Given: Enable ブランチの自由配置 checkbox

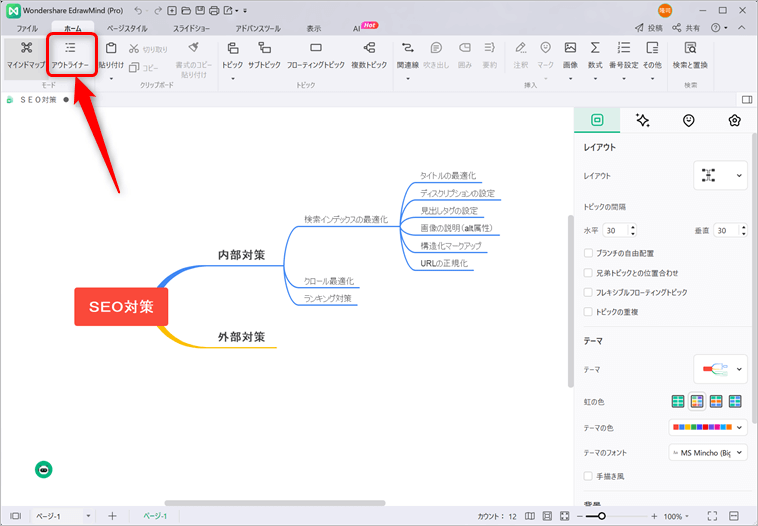Looking at the screenshot, I should tap(588, 253).
